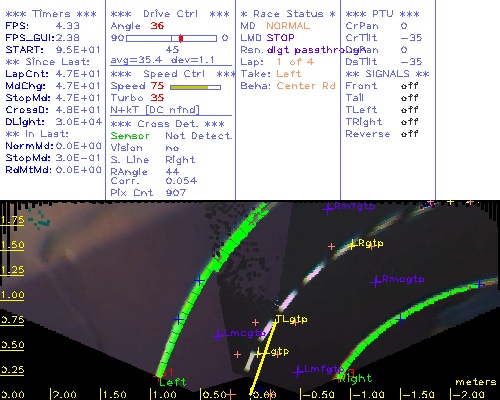The width and height of the screenshot is (500, 400).
Task: Click the TLgtp yellow cross marker
Action: 277,321
